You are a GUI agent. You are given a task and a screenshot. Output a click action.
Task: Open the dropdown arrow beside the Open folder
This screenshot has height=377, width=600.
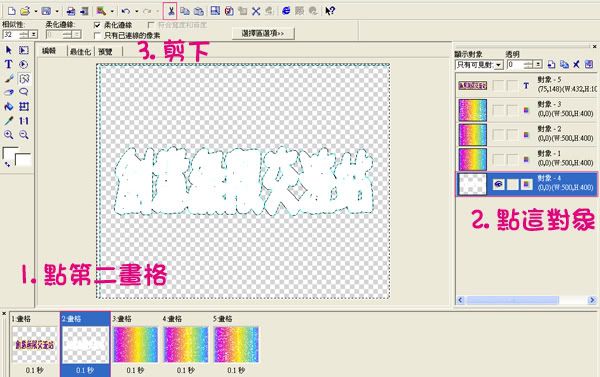(x=36, y=11)
